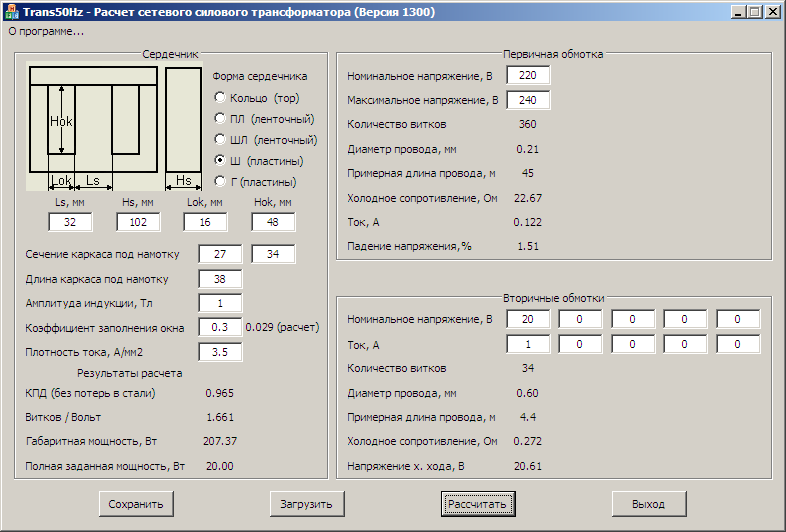Click the Trans50Hz app icon in title bar
Viewport: 786px width, 532px height.
pyautogui.click(x=11, y=12)
